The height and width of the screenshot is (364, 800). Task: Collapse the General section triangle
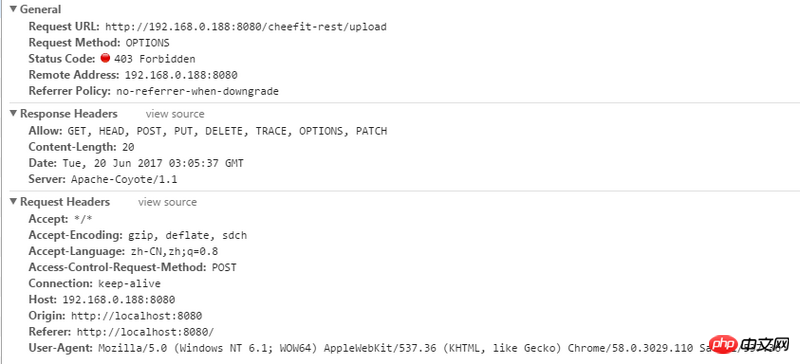14,9
